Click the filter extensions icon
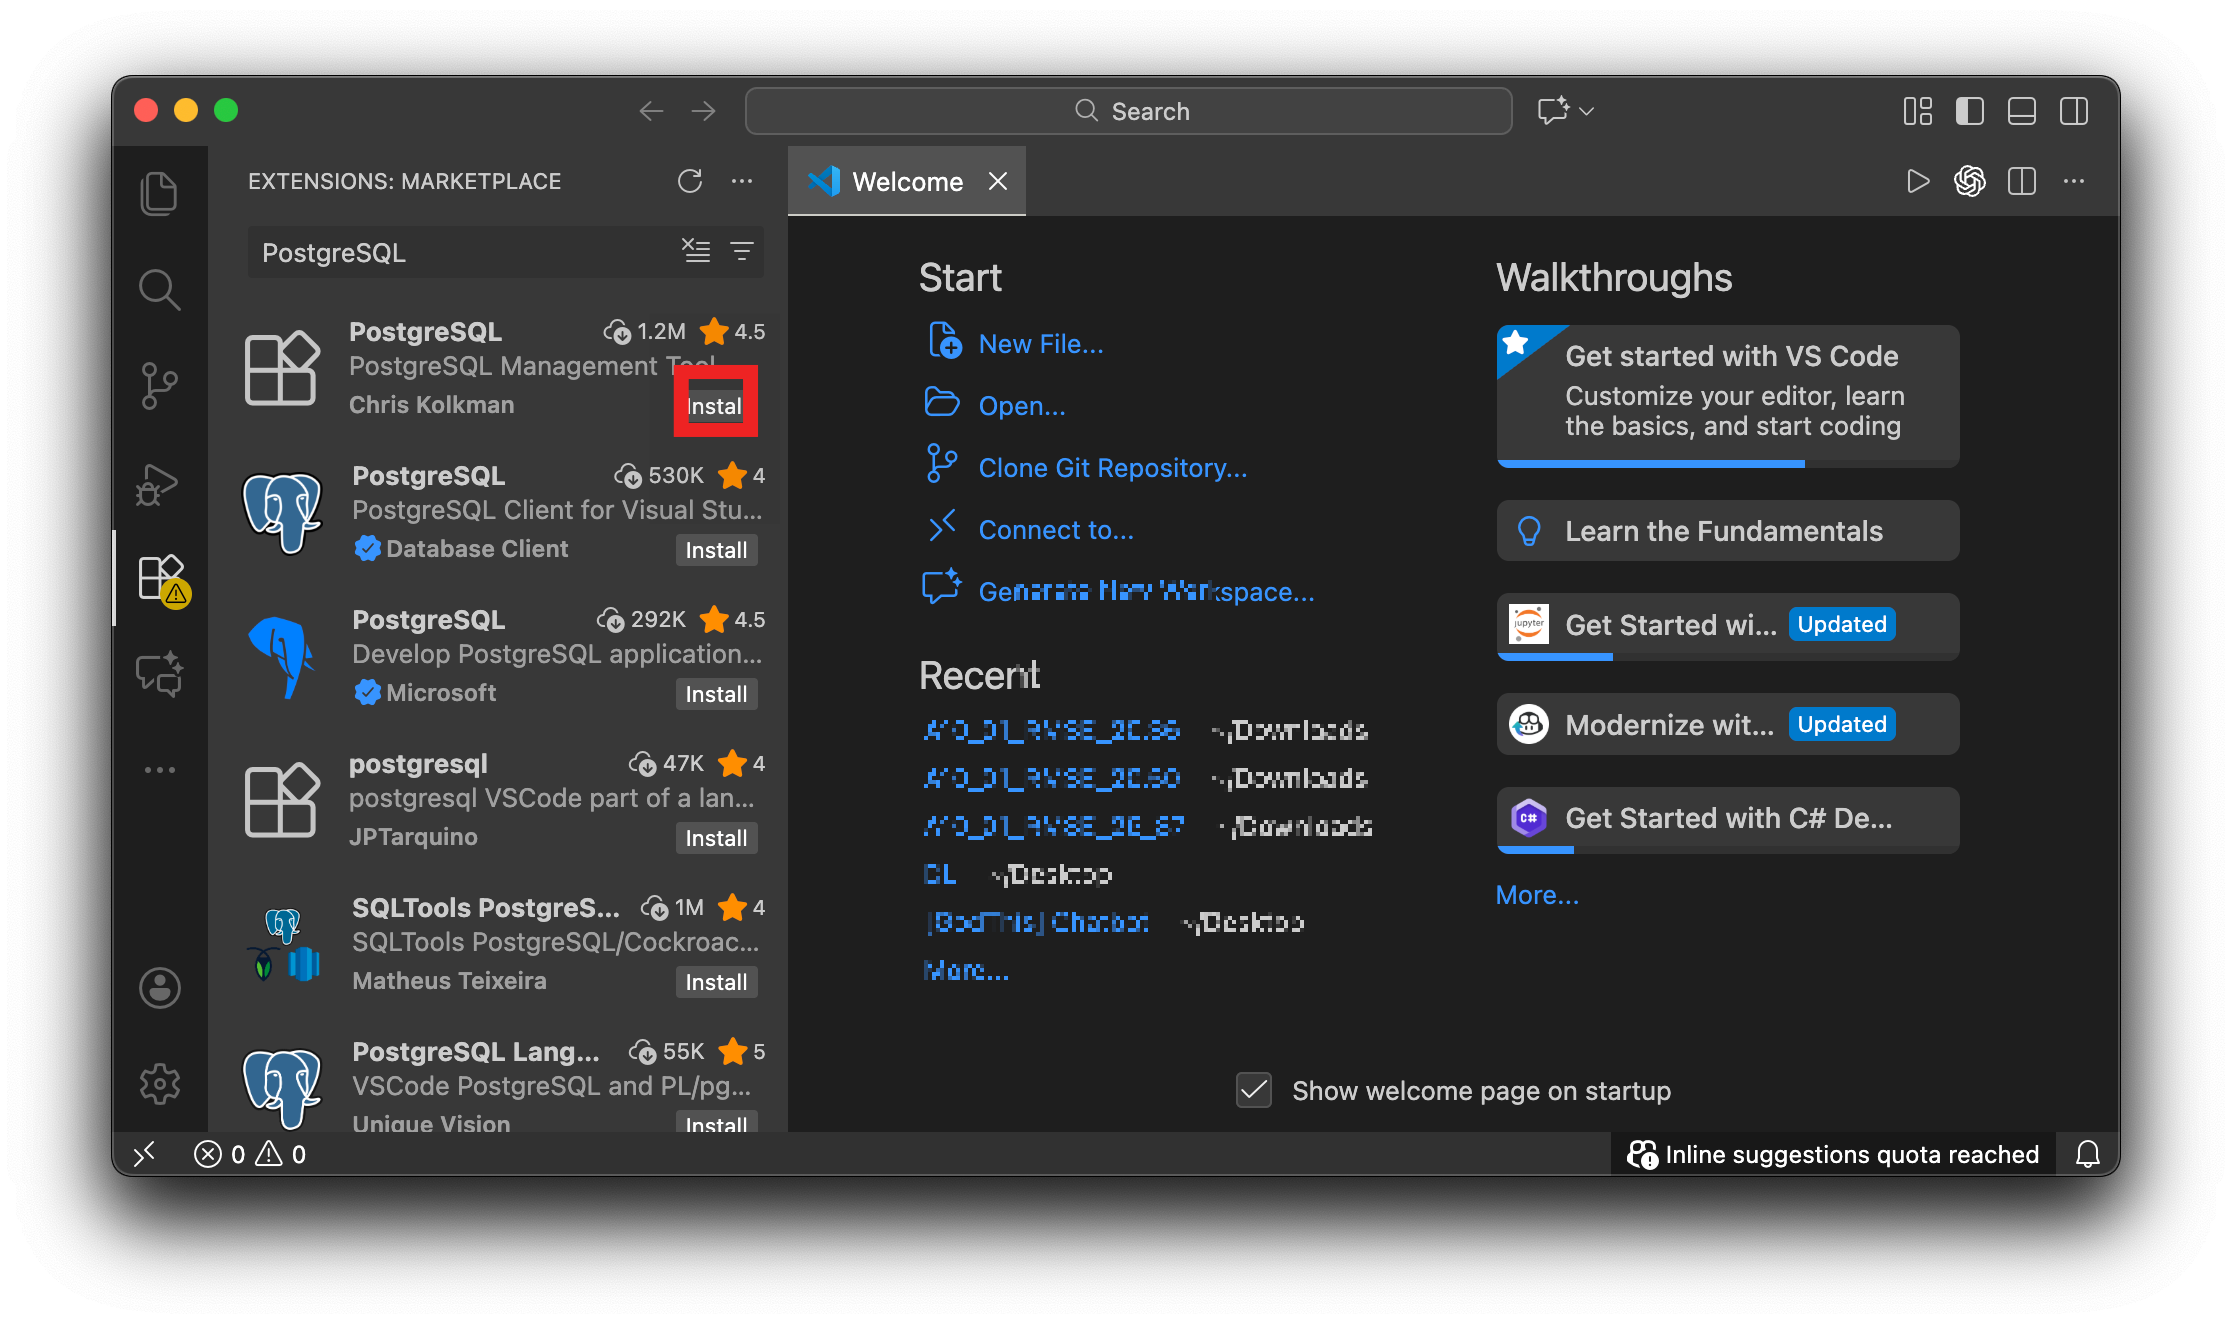This screenshot has height=1324, width=2232. (742, 251)
